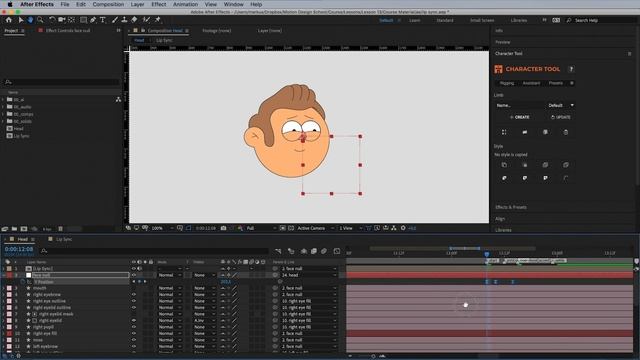Image resolution: width=640 pixels, height=360 pixels.
Task: Click the Motion Blur enable icon in timeline
Action: 324,251
